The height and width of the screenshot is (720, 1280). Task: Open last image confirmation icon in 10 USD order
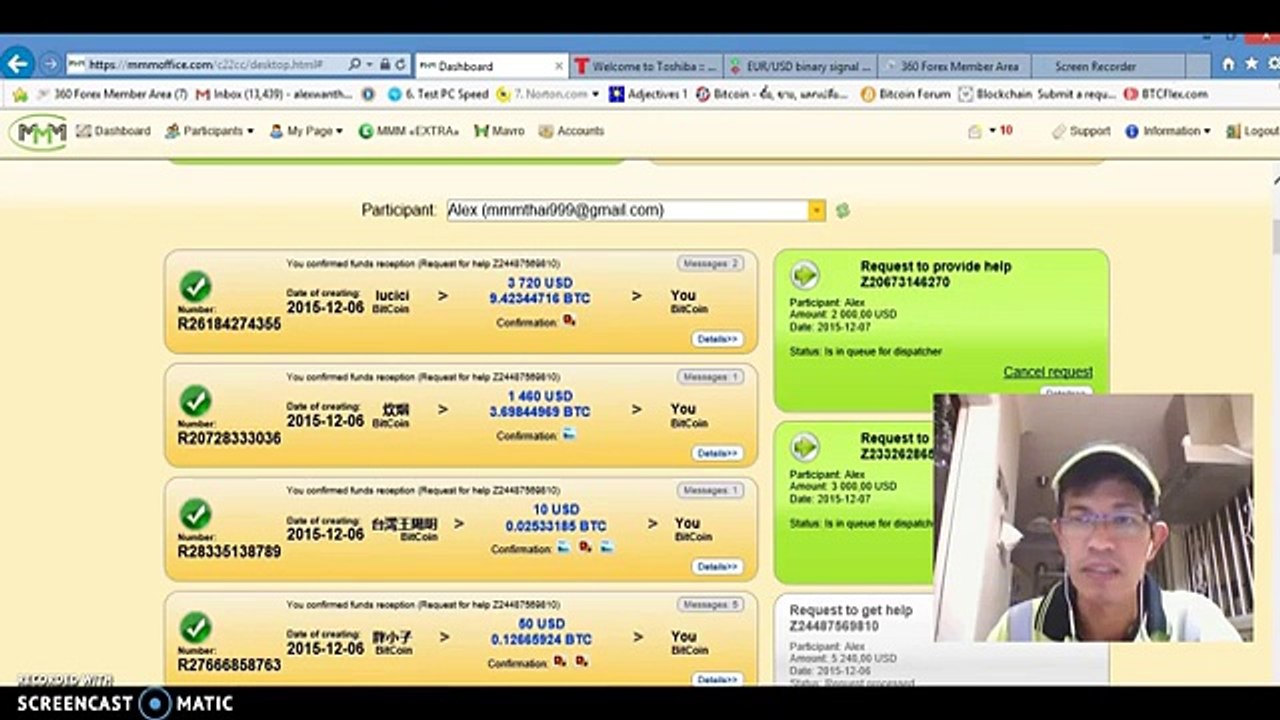tap(607, 547)
